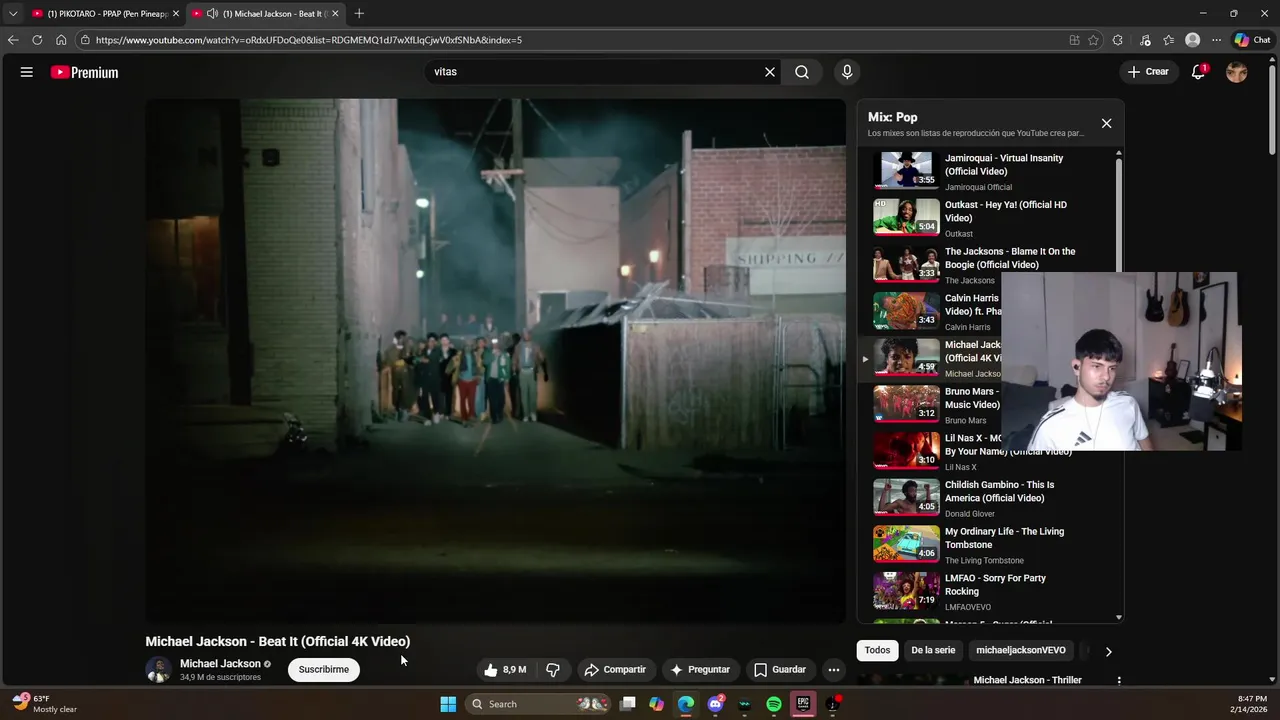The image size is (1280, 720).
Task: Click the video player to pause
Action: tap(496, 361)
